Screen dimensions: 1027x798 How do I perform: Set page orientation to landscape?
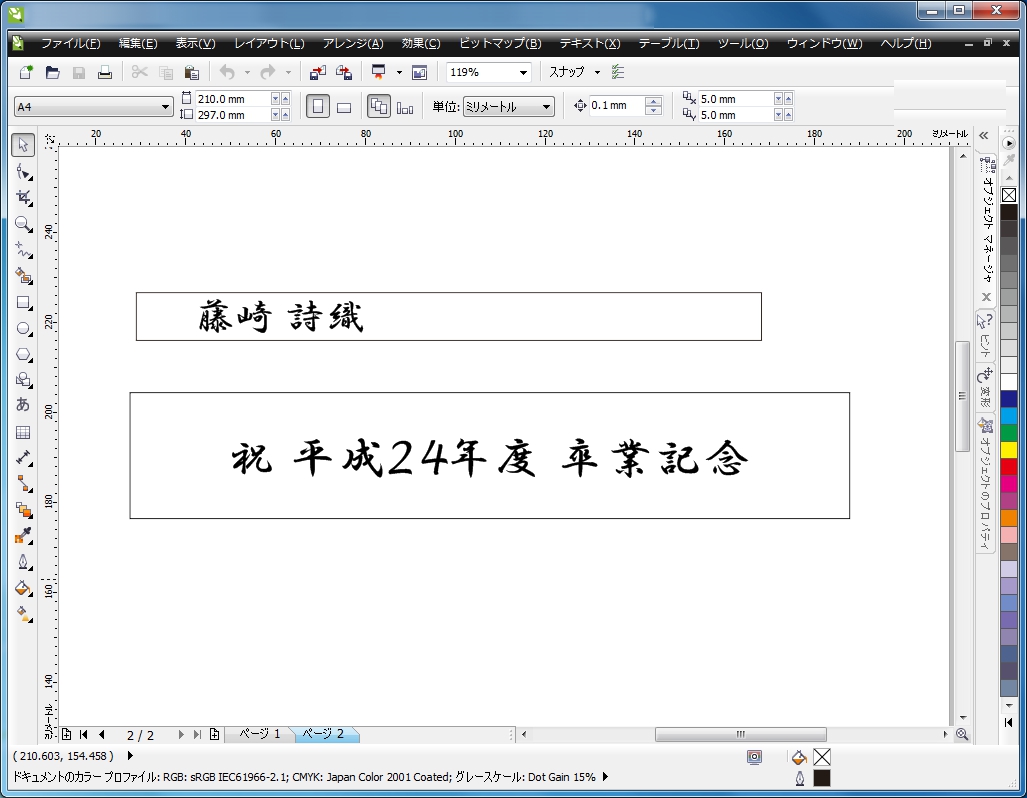(344, 107)
